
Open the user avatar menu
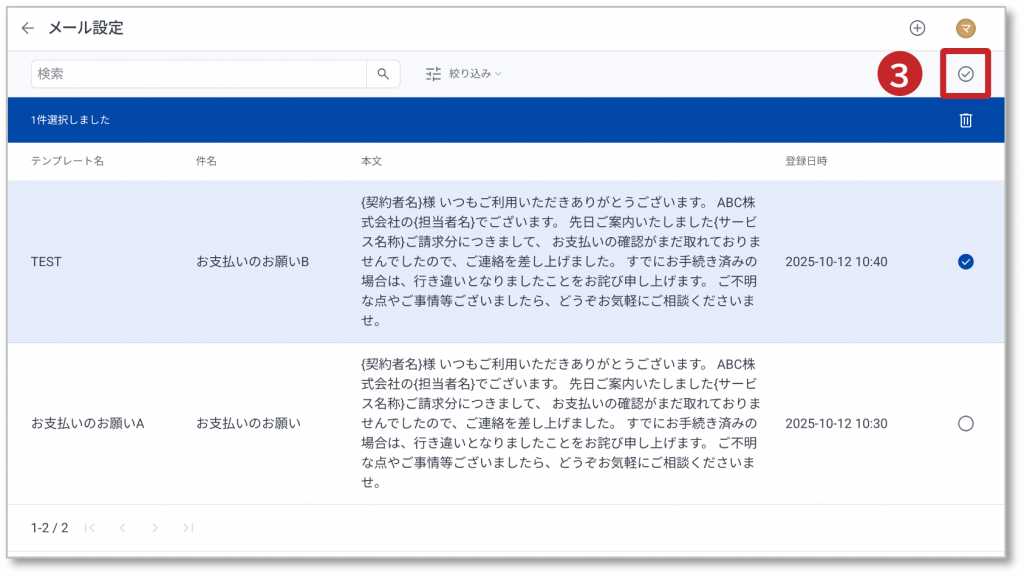966,28
